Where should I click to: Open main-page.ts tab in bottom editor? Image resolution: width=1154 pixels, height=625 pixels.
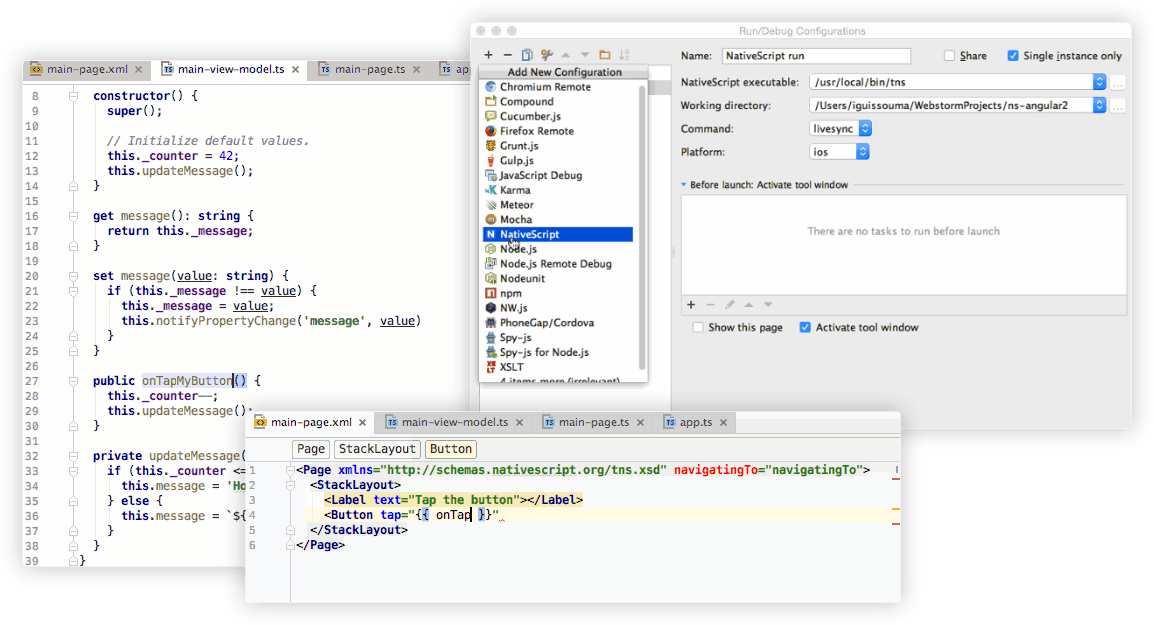coord(593,423)
